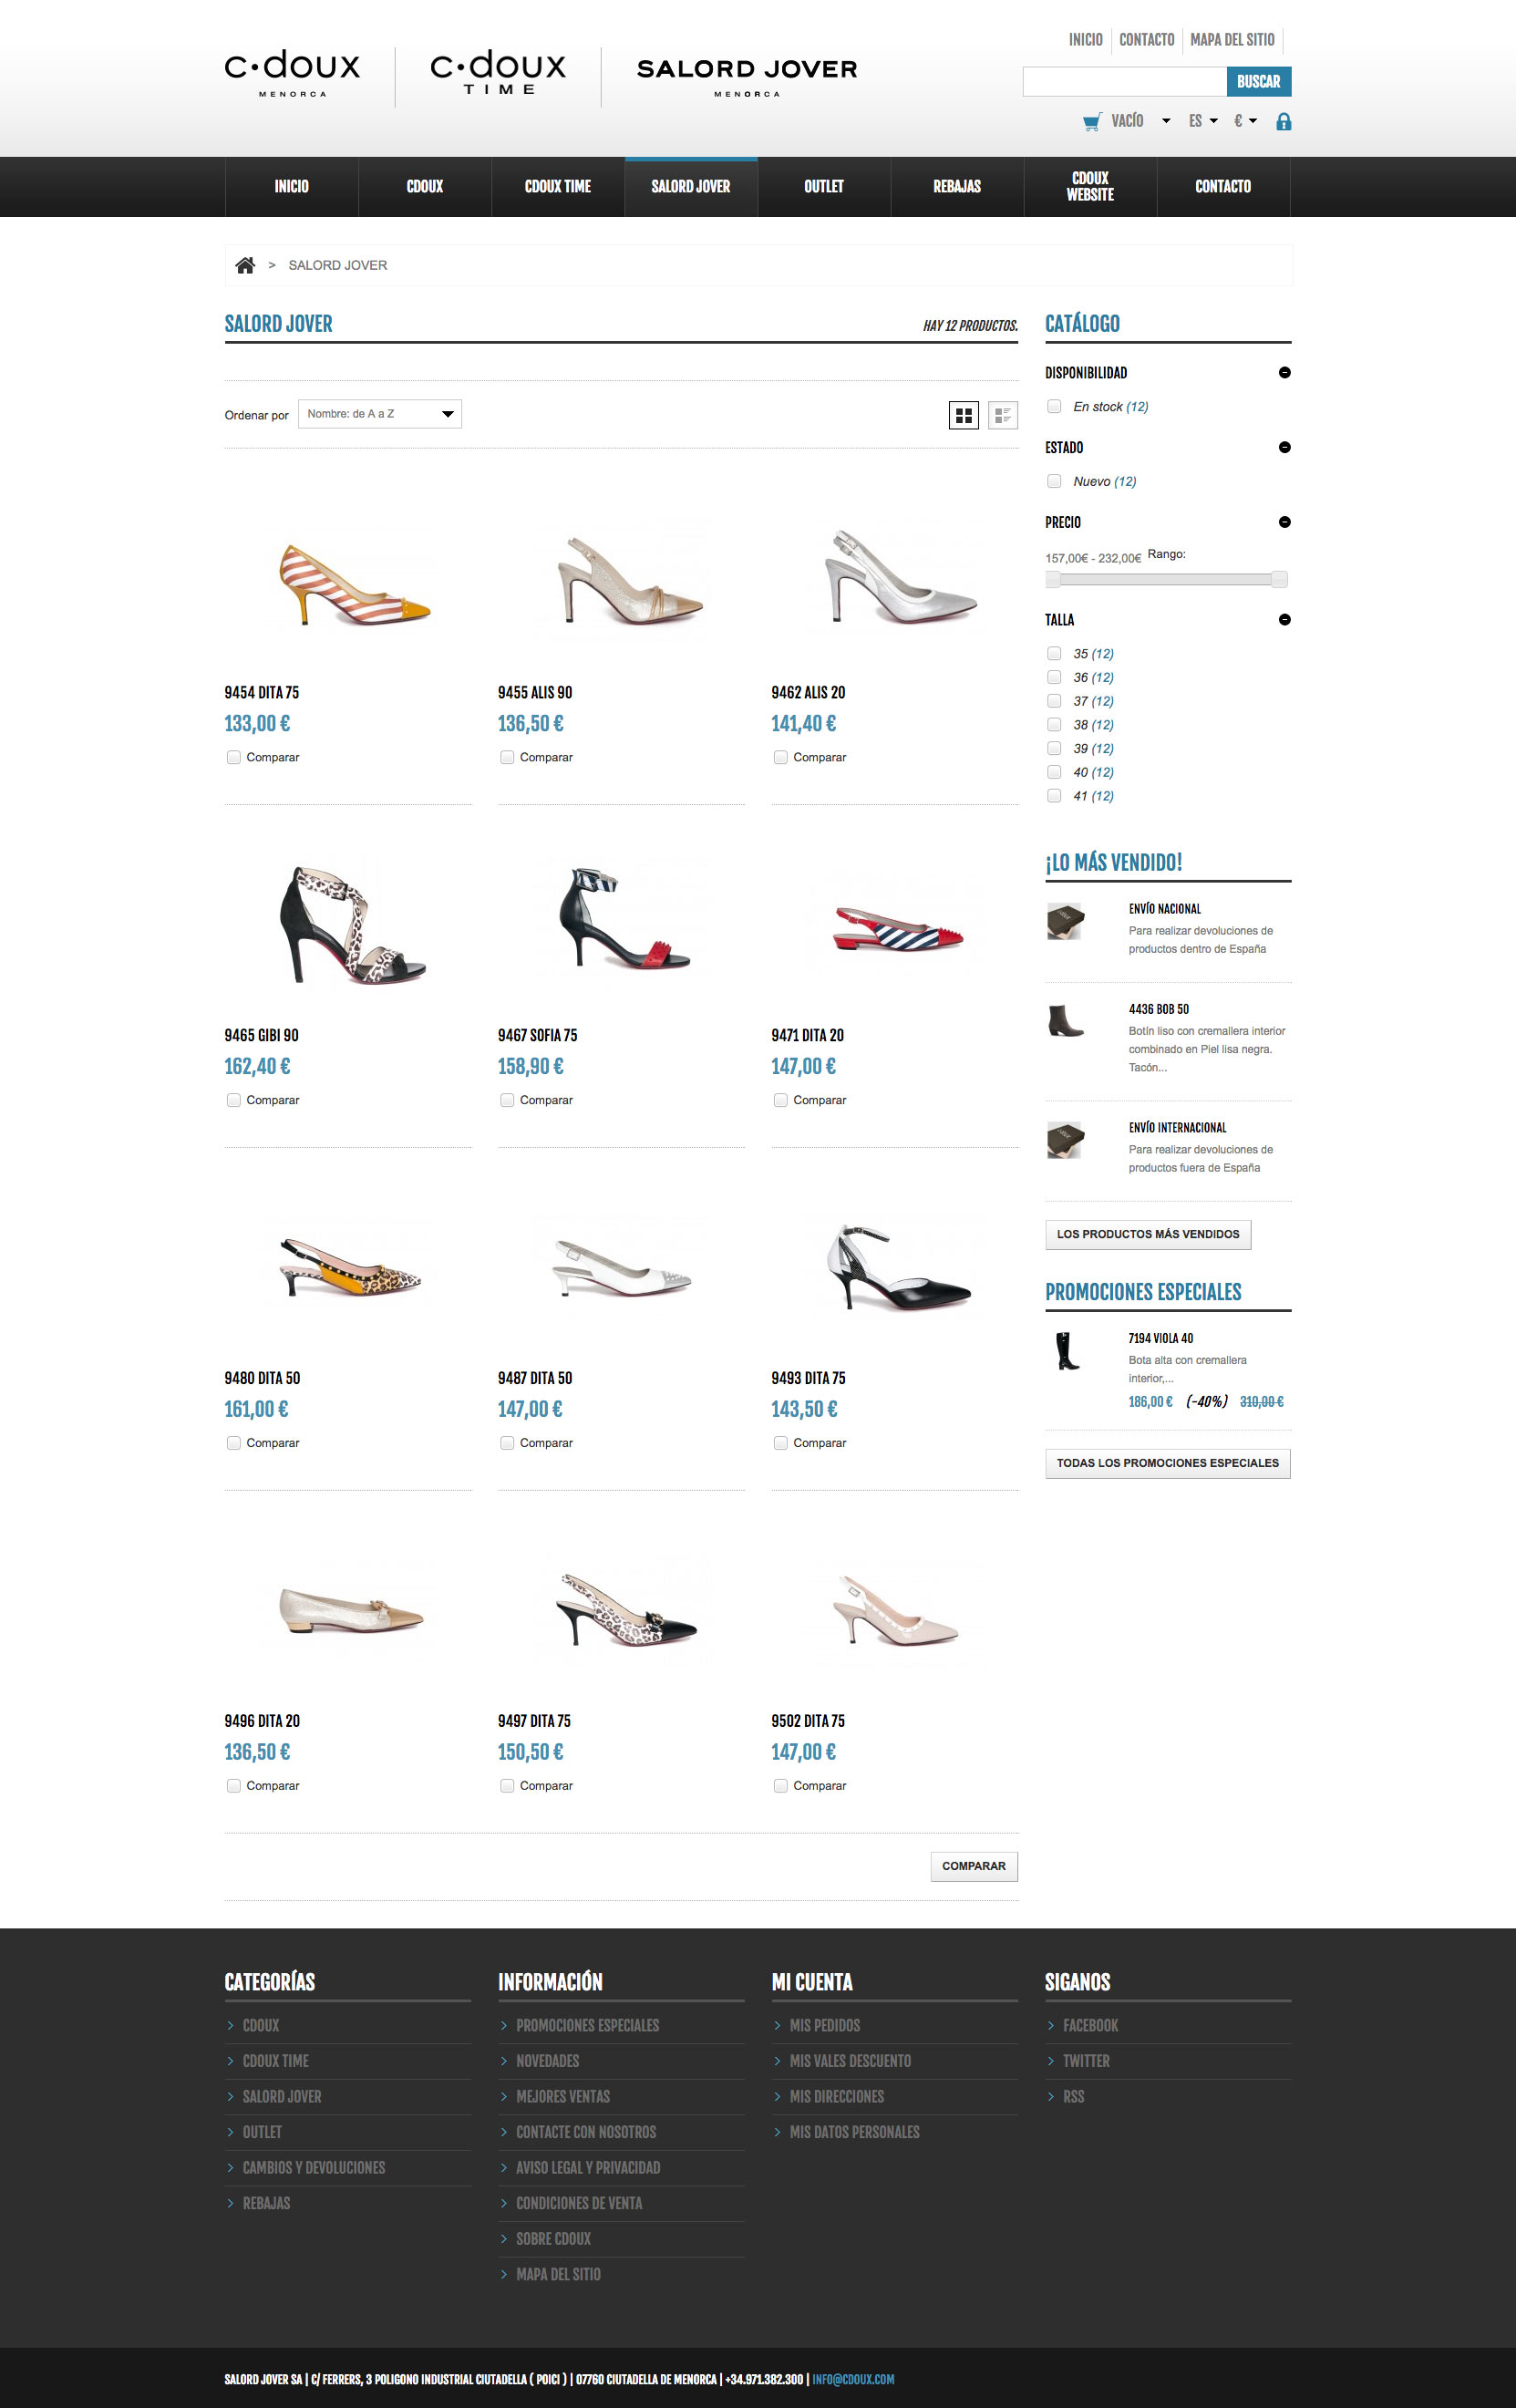The height and width of the screenshot is (2408, 1516).
Task: Click Todas los promociones especiales button
Action: point(1168,1463)
